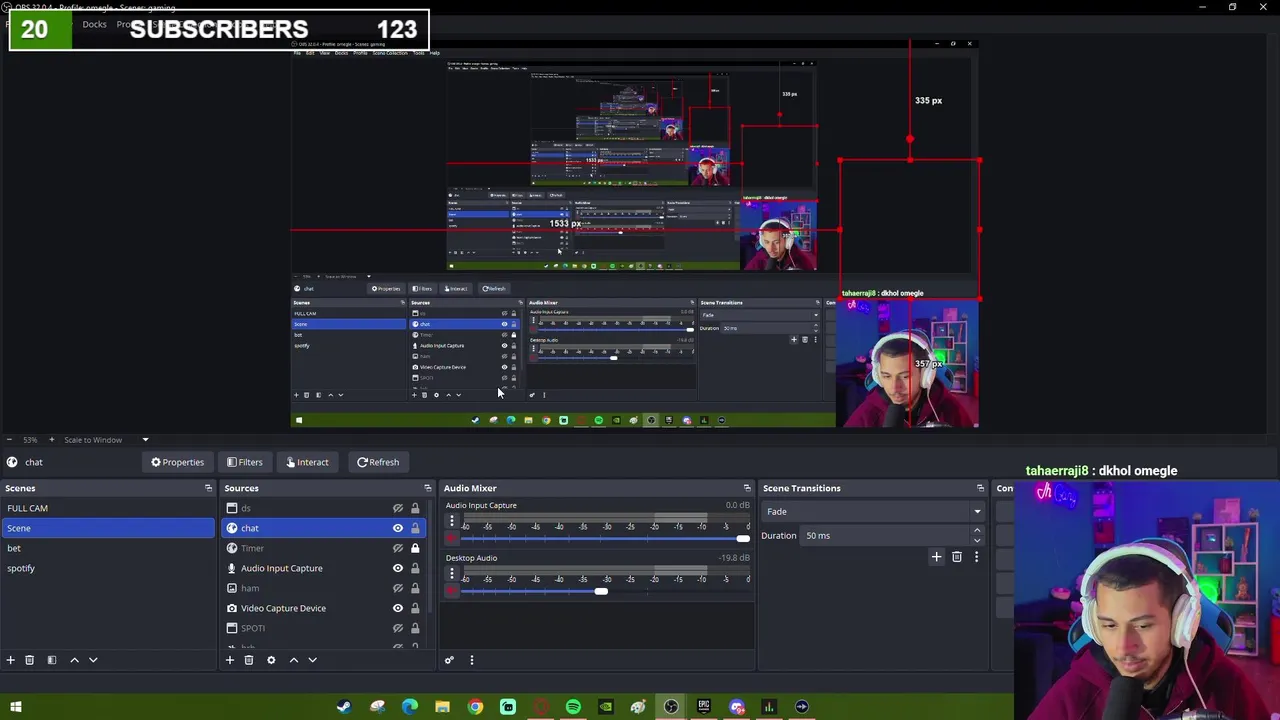Adjust Audio Input Capture volume slider
Image resolution: width=1280 pixels, height=720 pixels.
[x=743, y=539]
